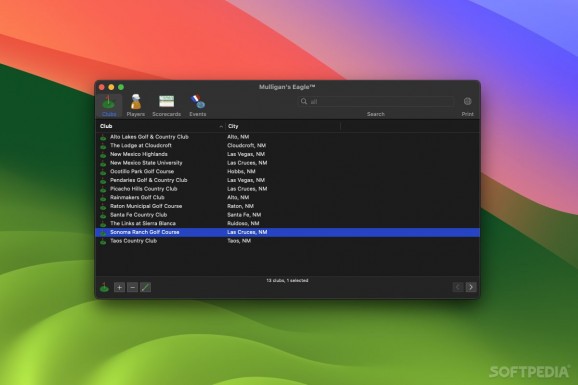The height and width of the screenshot is (385, 578).
Task: Select Rainmakers Golf Club row
Action: click(288, 198)
